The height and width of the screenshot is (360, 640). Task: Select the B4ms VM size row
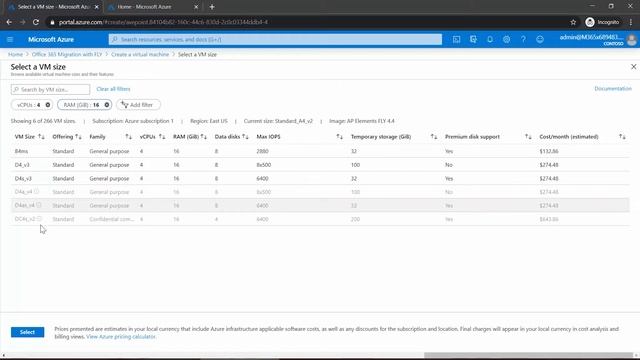tap(320, 151)
